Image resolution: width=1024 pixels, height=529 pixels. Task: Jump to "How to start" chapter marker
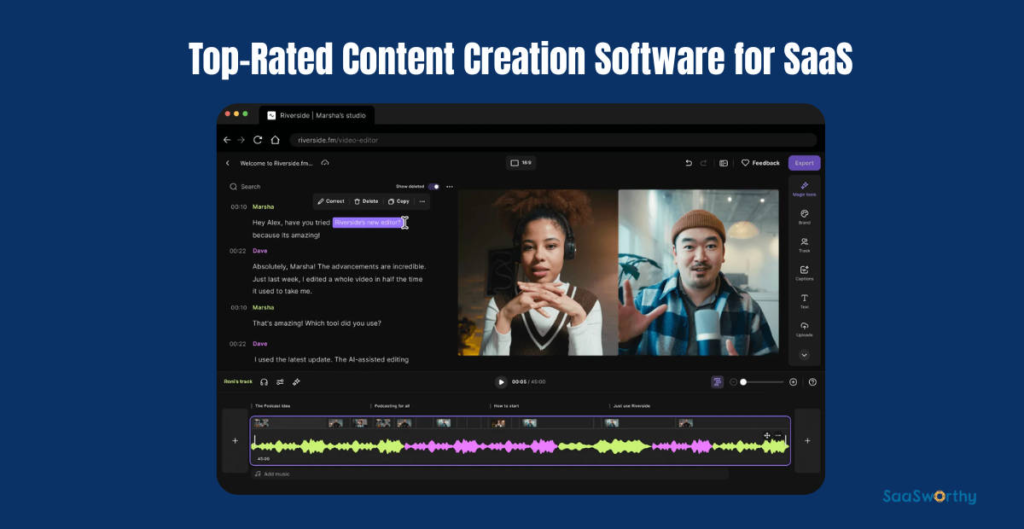click(506, 406)
